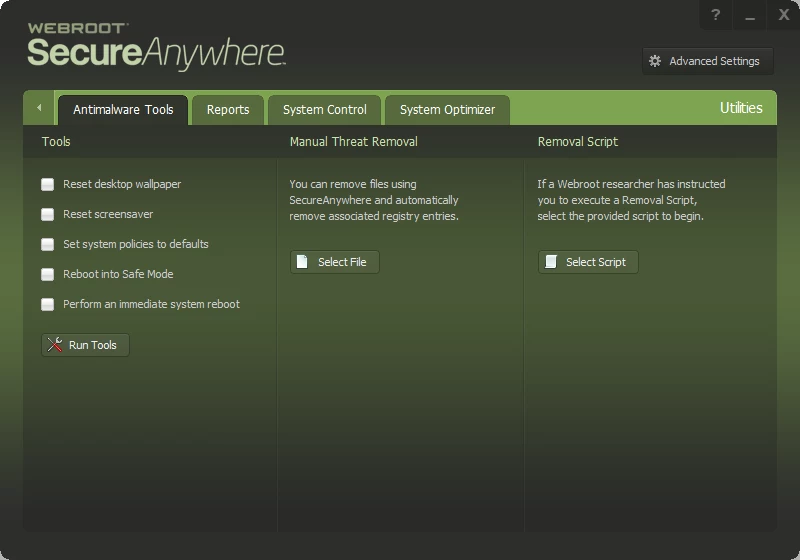The image size is (800, 560).
Task: Select the System Optimizer tab
Action: coord(447,110)
